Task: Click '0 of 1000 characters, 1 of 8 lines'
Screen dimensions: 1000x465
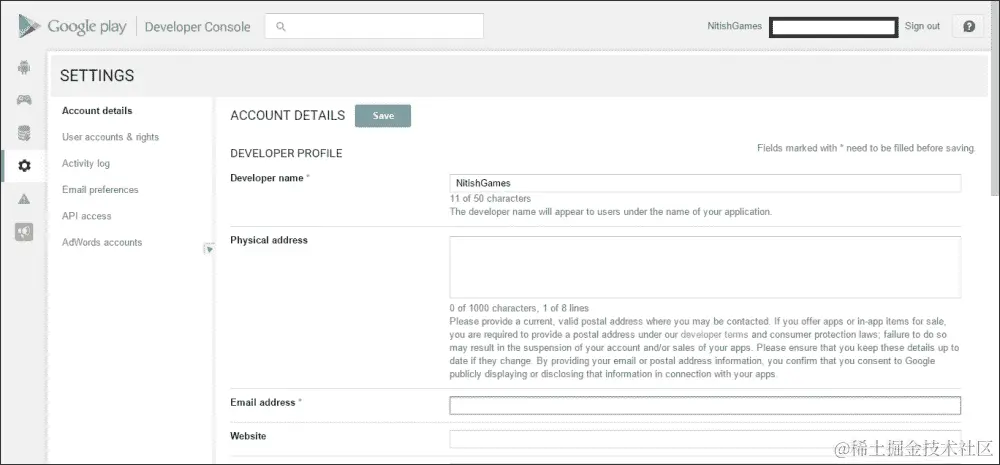Action: [x=519, y=308]
